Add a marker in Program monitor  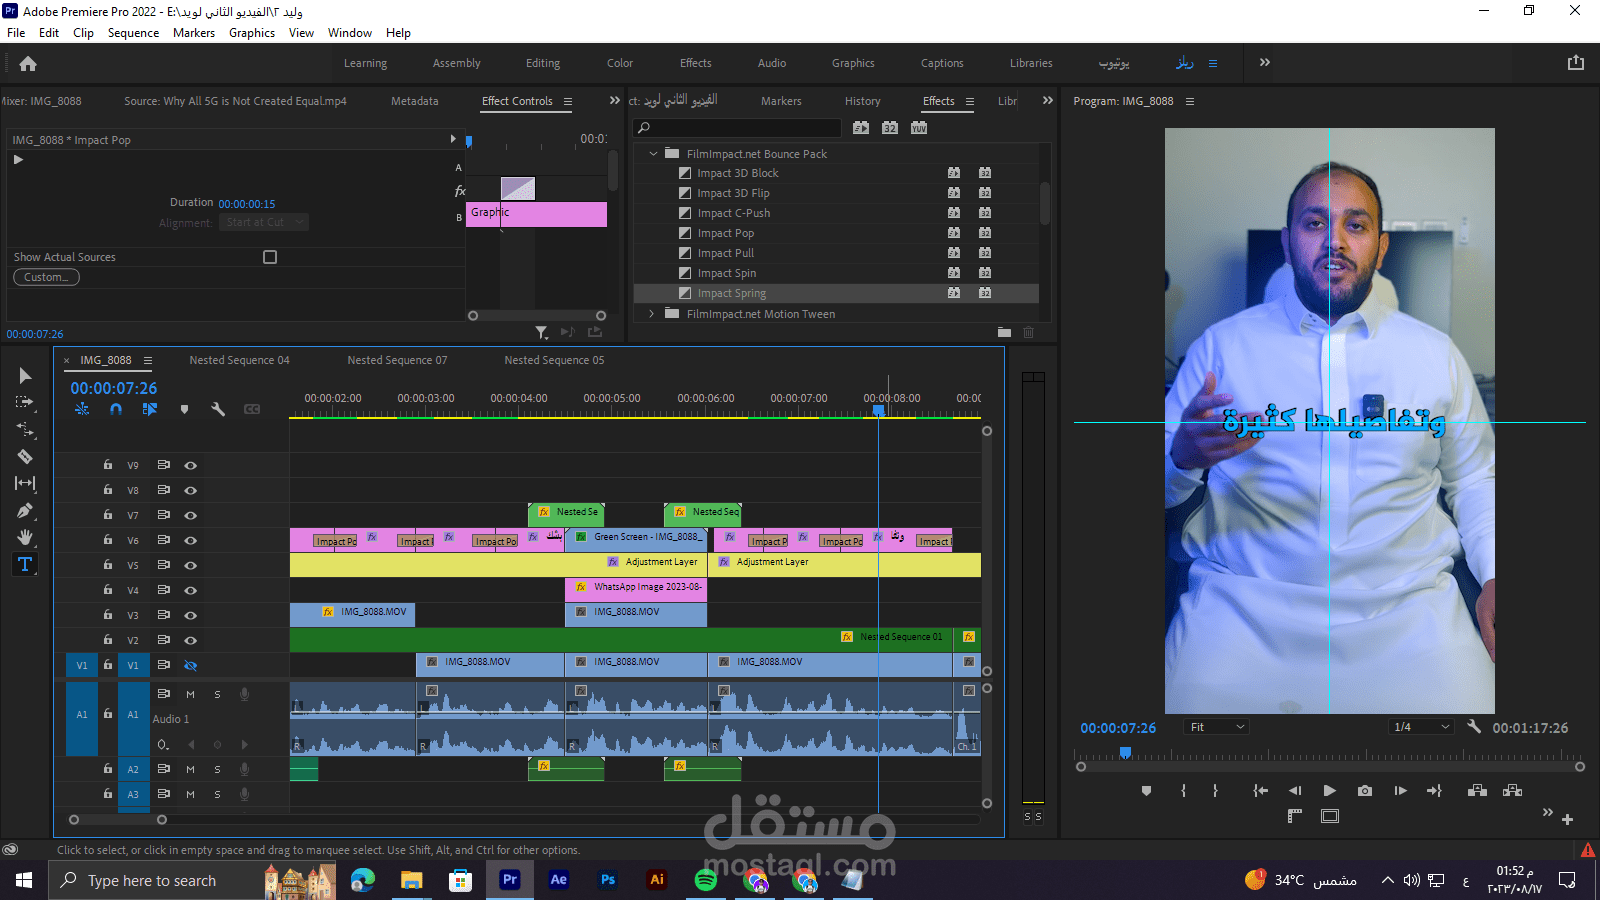pyautogui.click(x=1146, y=791)
